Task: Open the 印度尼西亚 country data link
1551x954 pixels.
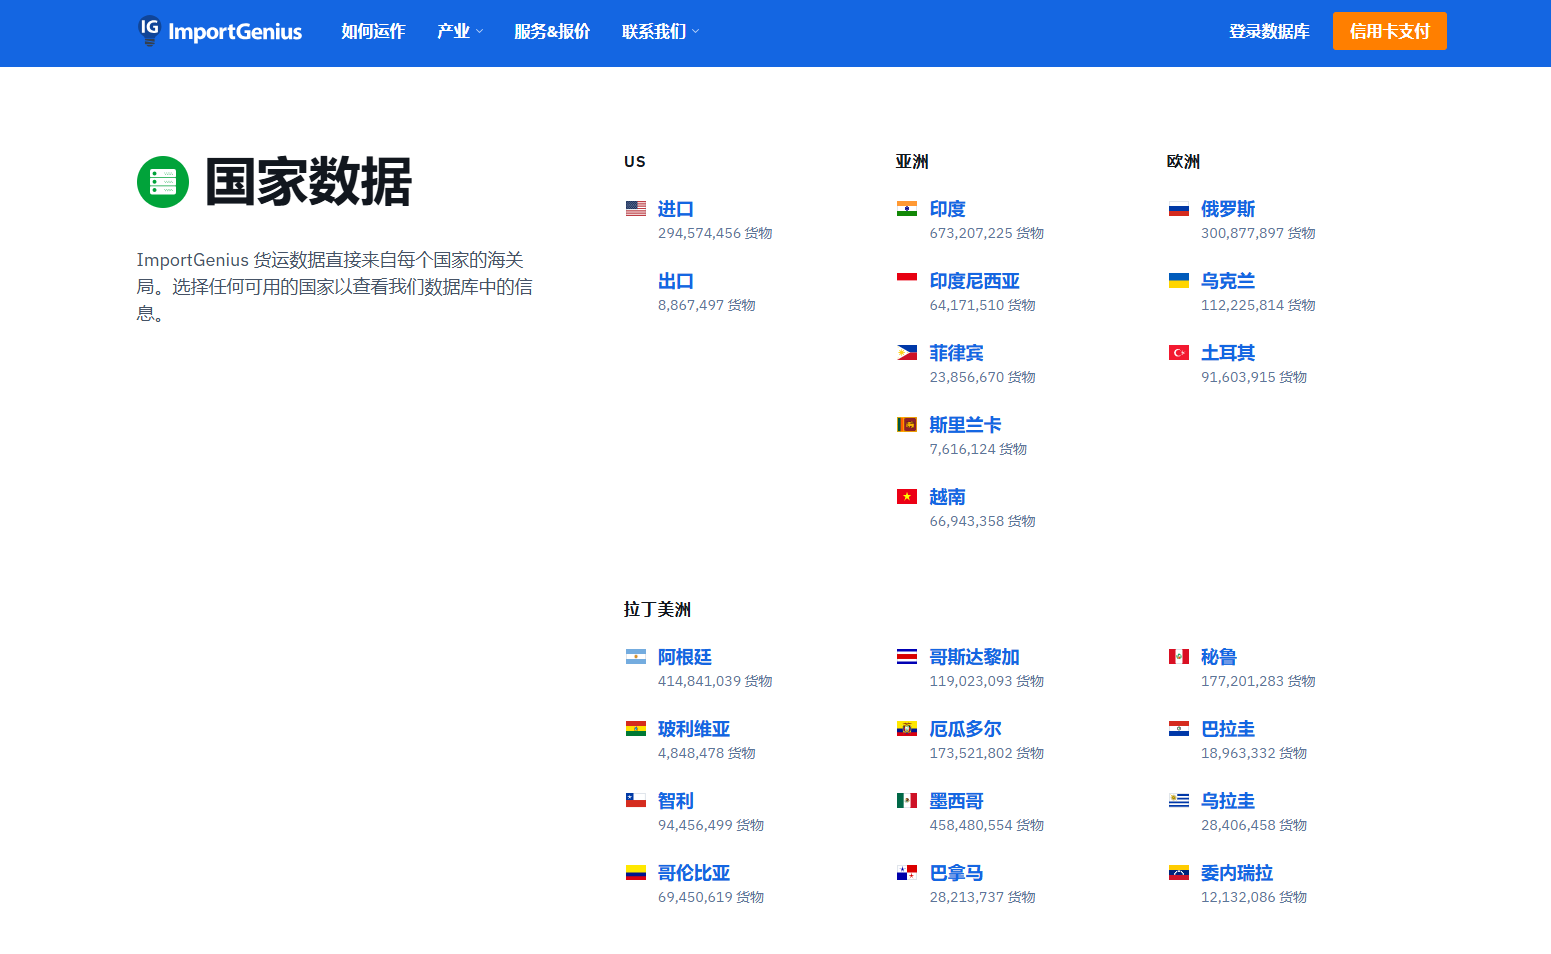Action: click(974, 281)
